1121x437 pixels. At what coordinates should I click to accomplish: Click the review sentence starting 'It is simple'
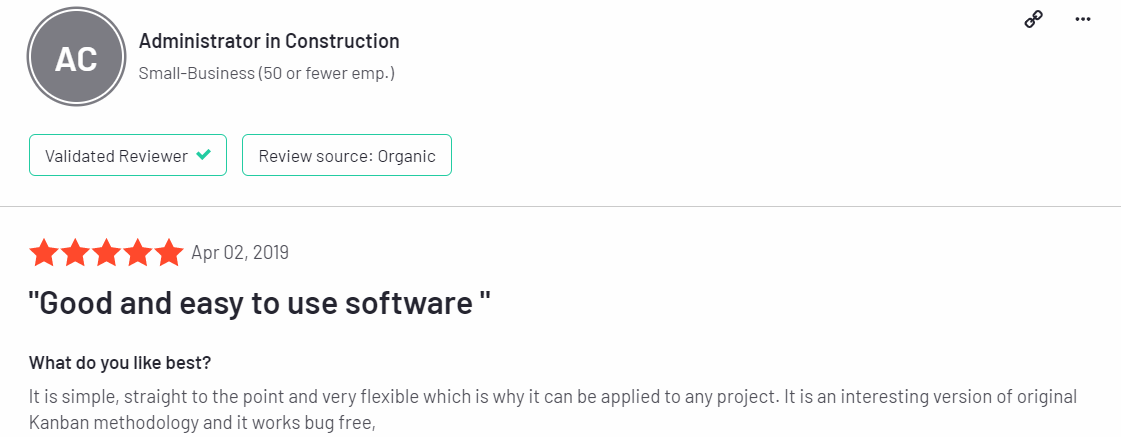[x=401, y=396]
